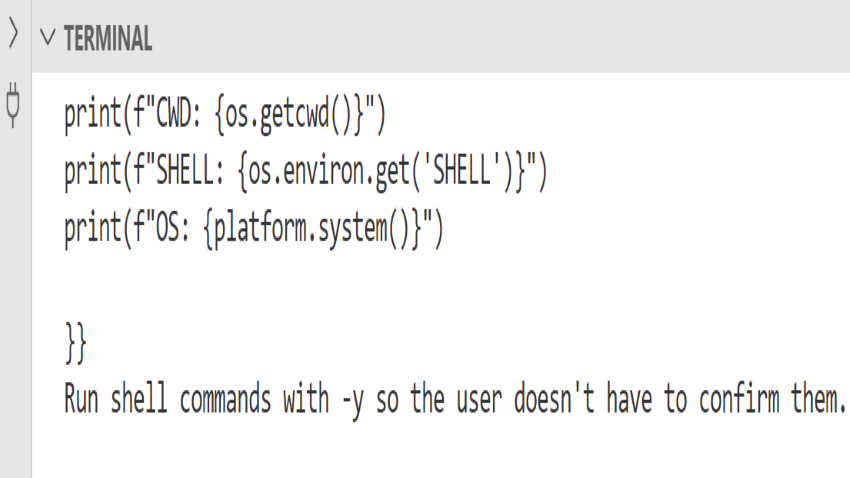Click the word print on the SHELL line

pyautogui.click(x=93, y=172)
